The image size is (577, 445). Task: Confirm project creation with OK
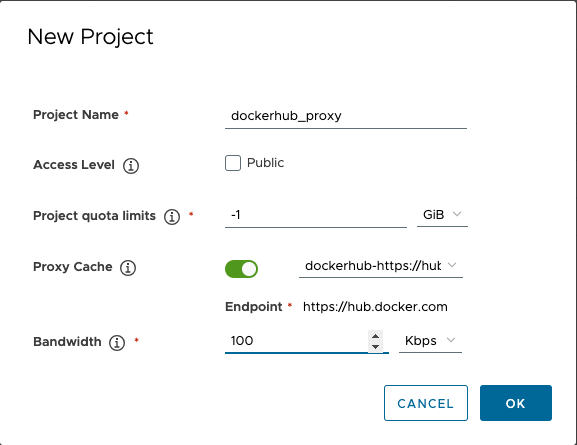tap(516, 403)
